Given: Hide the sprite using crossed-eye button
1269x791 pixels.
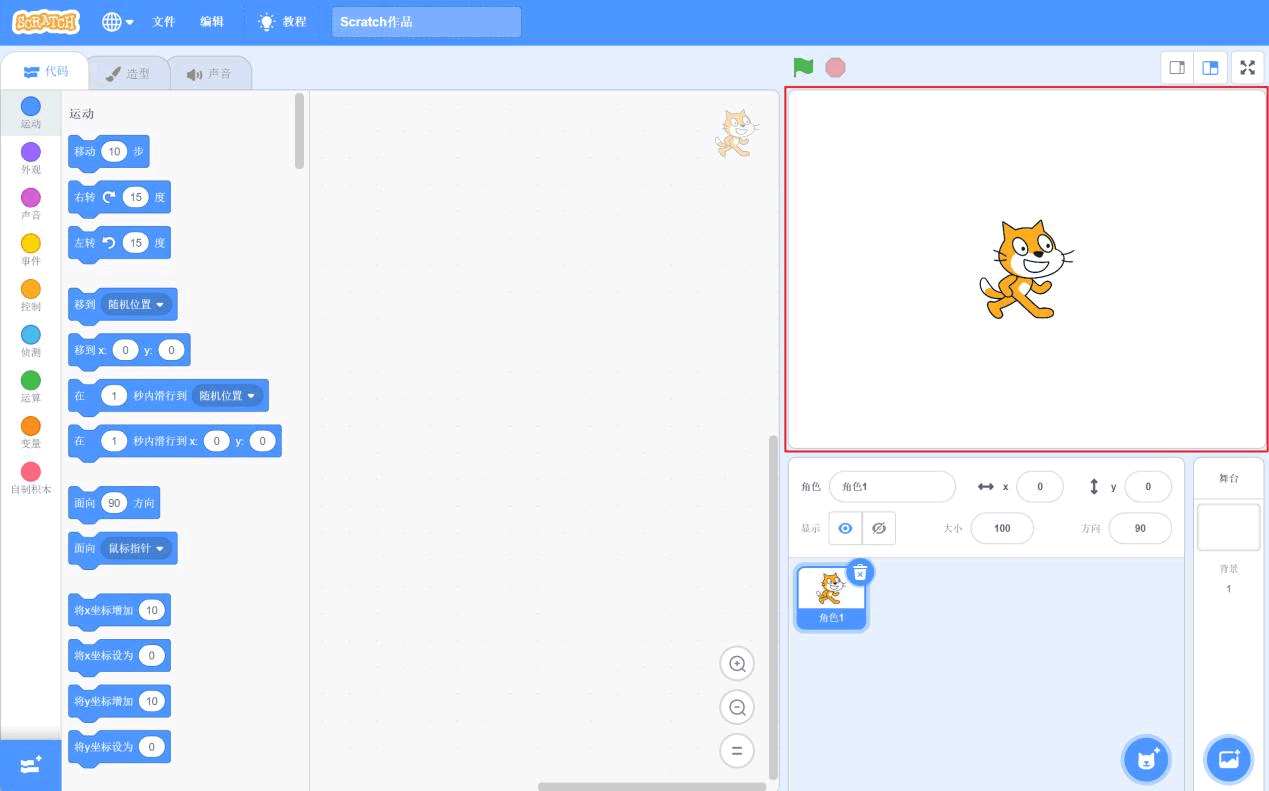Looking at the screenshot, I should click(x=879, y=528).
